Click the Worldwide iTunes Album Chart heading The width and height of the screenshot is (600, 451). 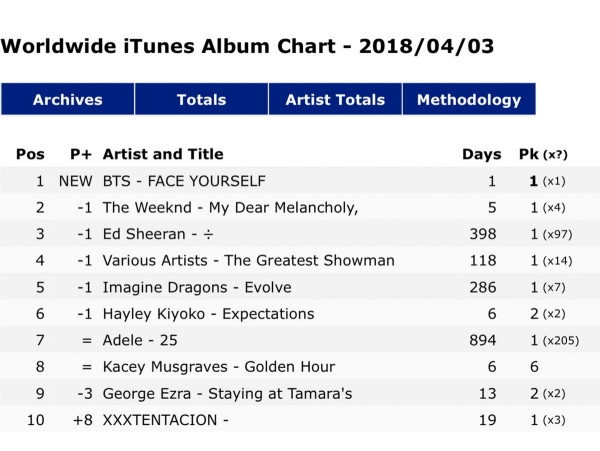(x=247, y=47)
